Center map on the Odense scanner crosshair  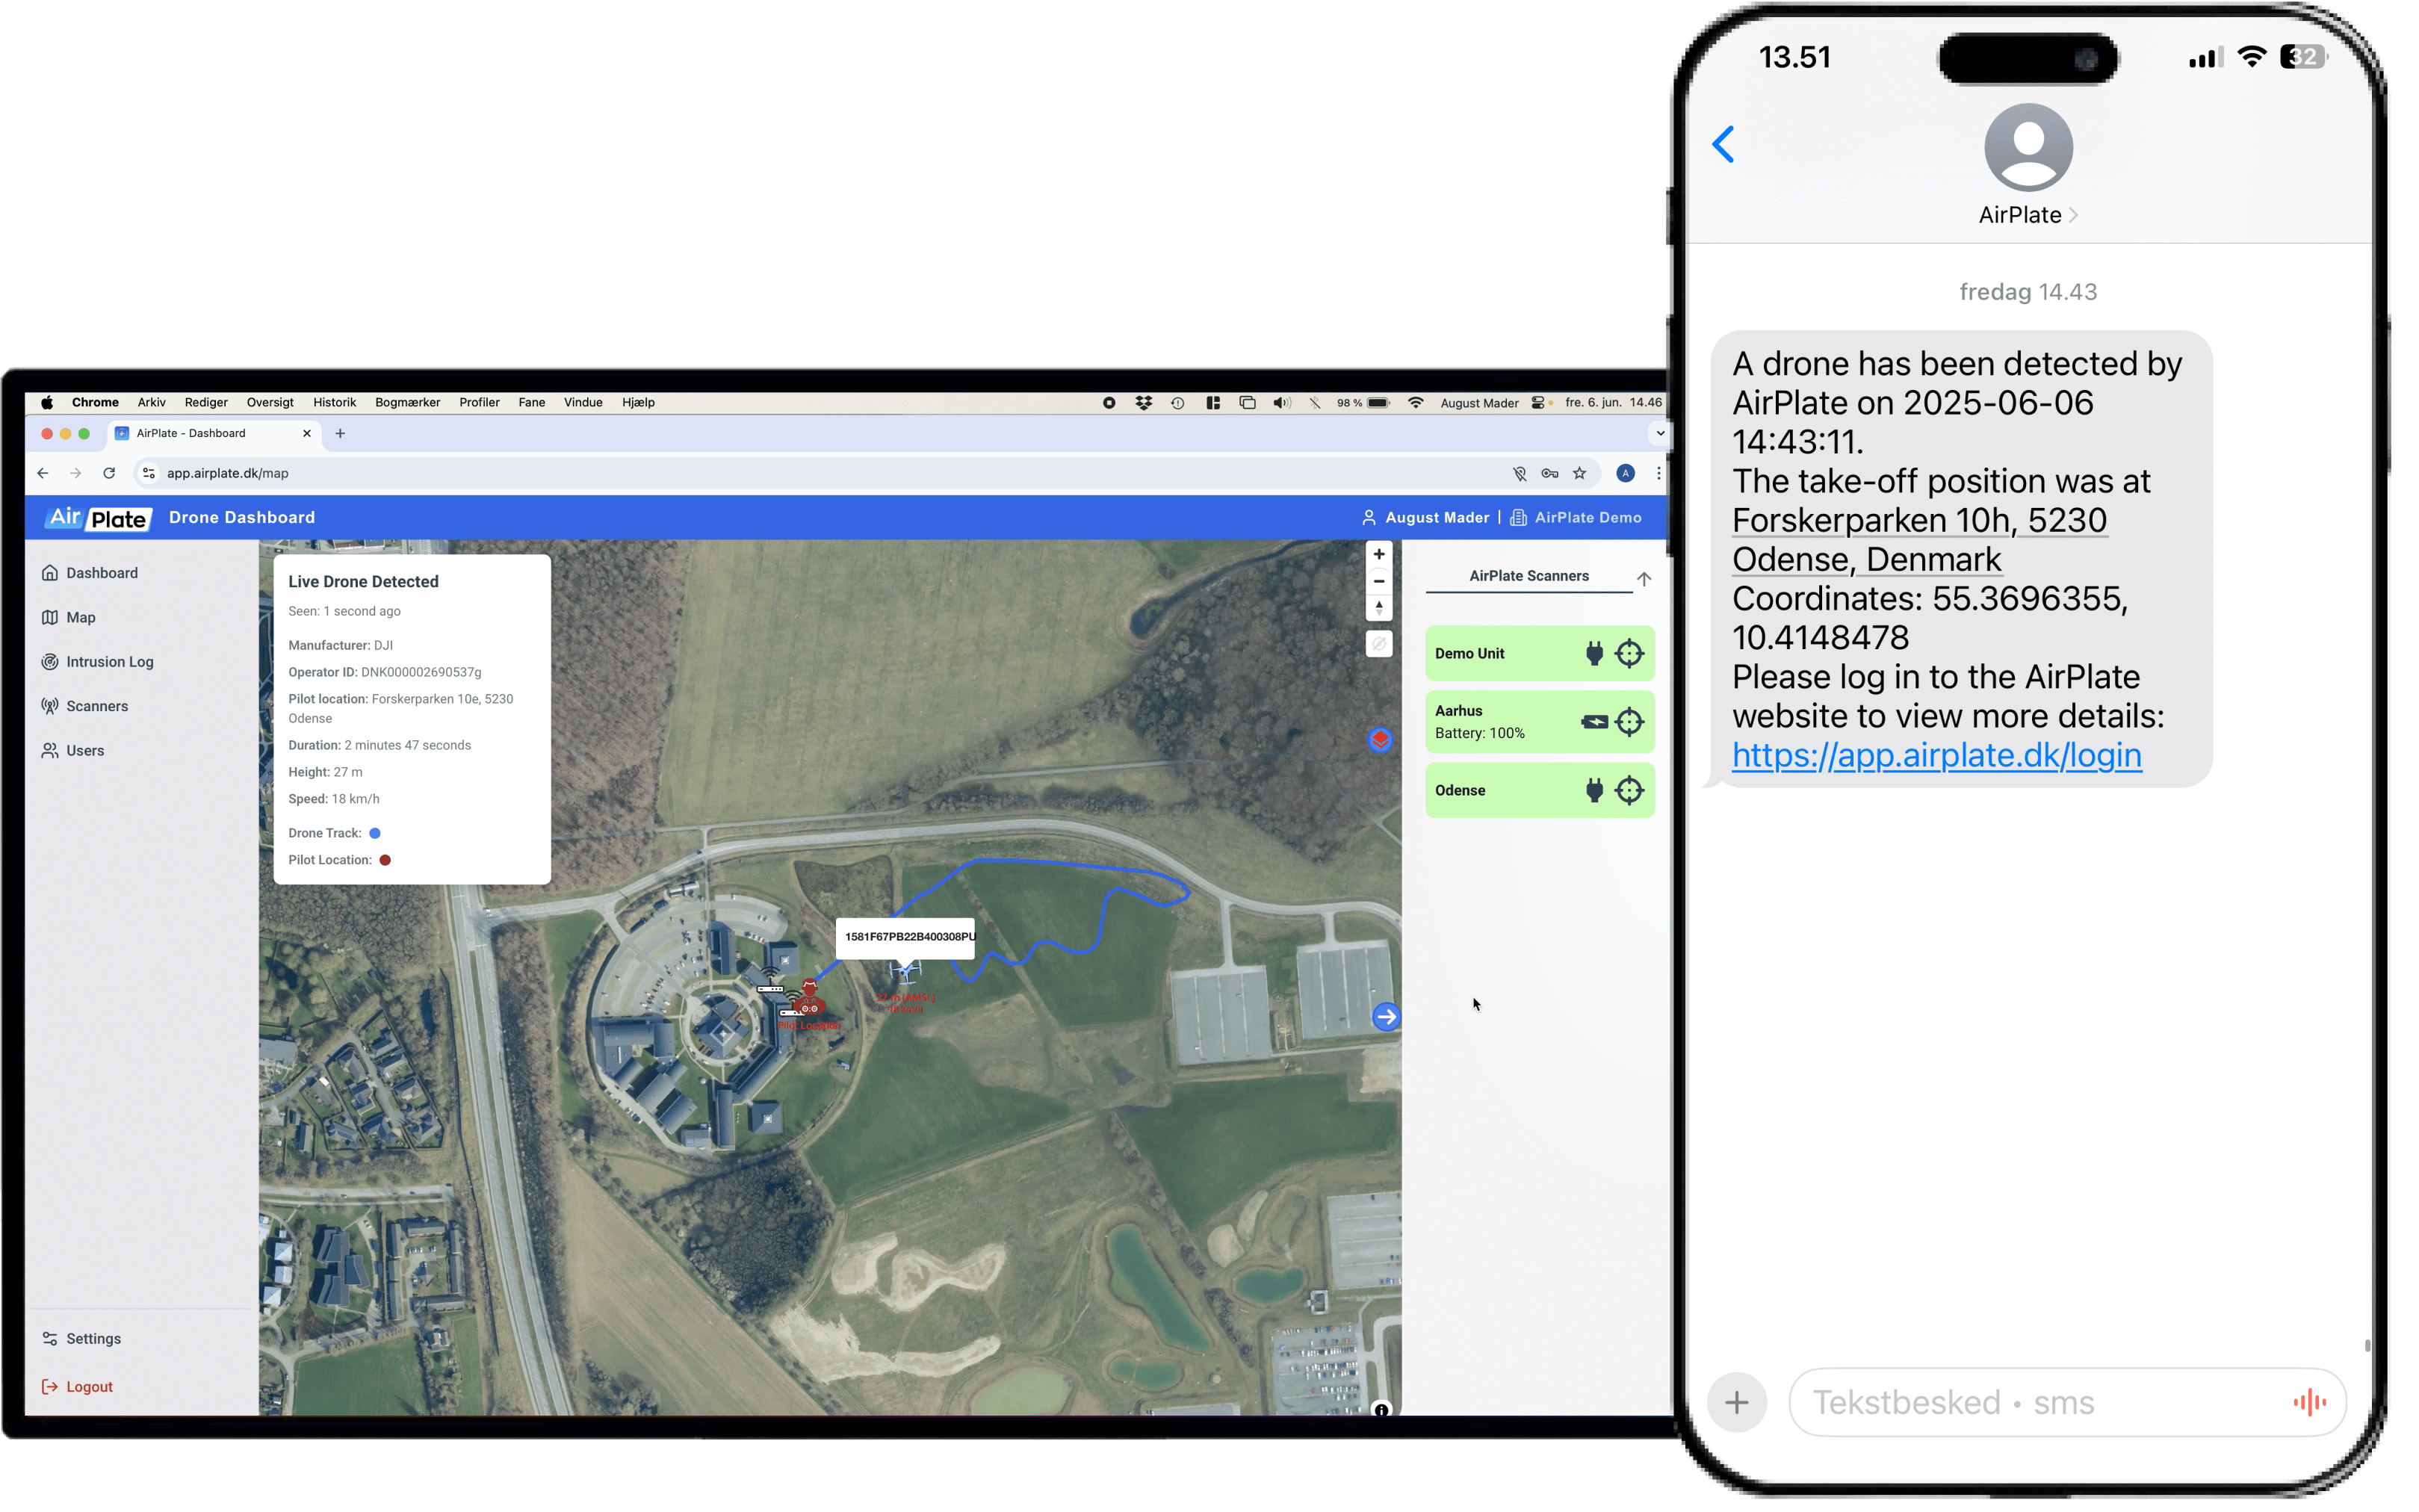[1629, 790]
